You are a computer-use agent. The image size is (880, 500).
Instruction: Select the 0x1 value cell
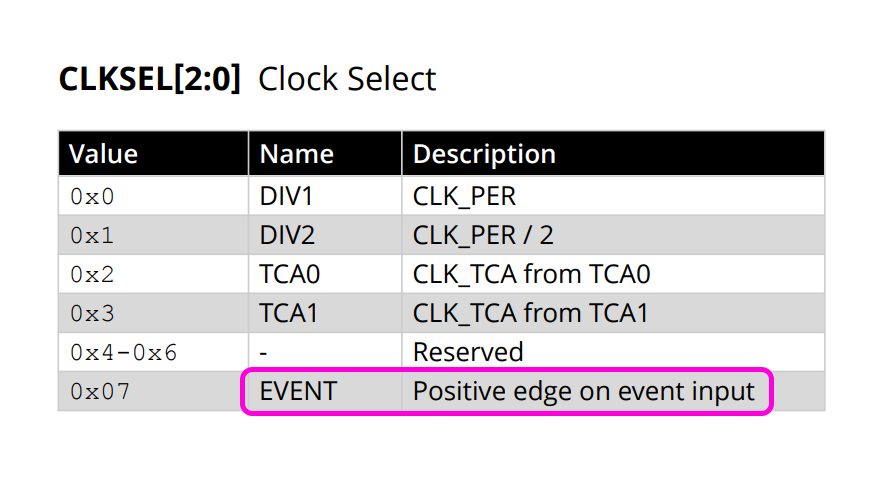pos(93,235)
